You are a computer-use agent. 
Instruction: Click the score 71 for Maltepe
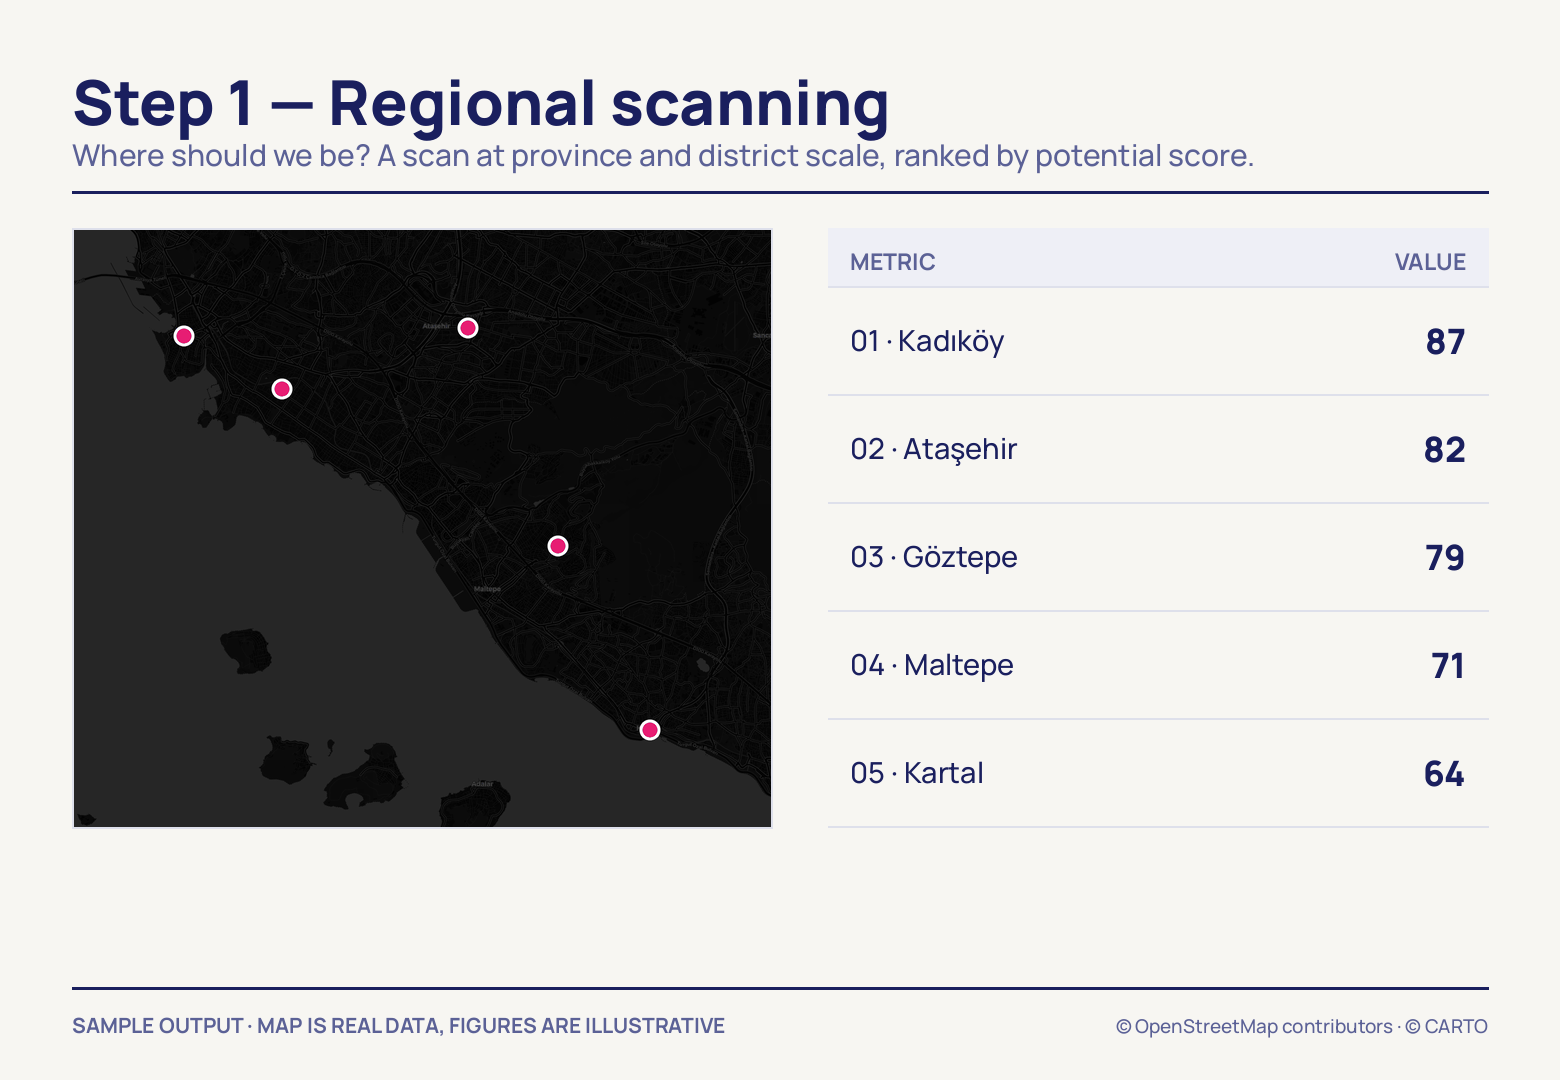coord(1448,666)
